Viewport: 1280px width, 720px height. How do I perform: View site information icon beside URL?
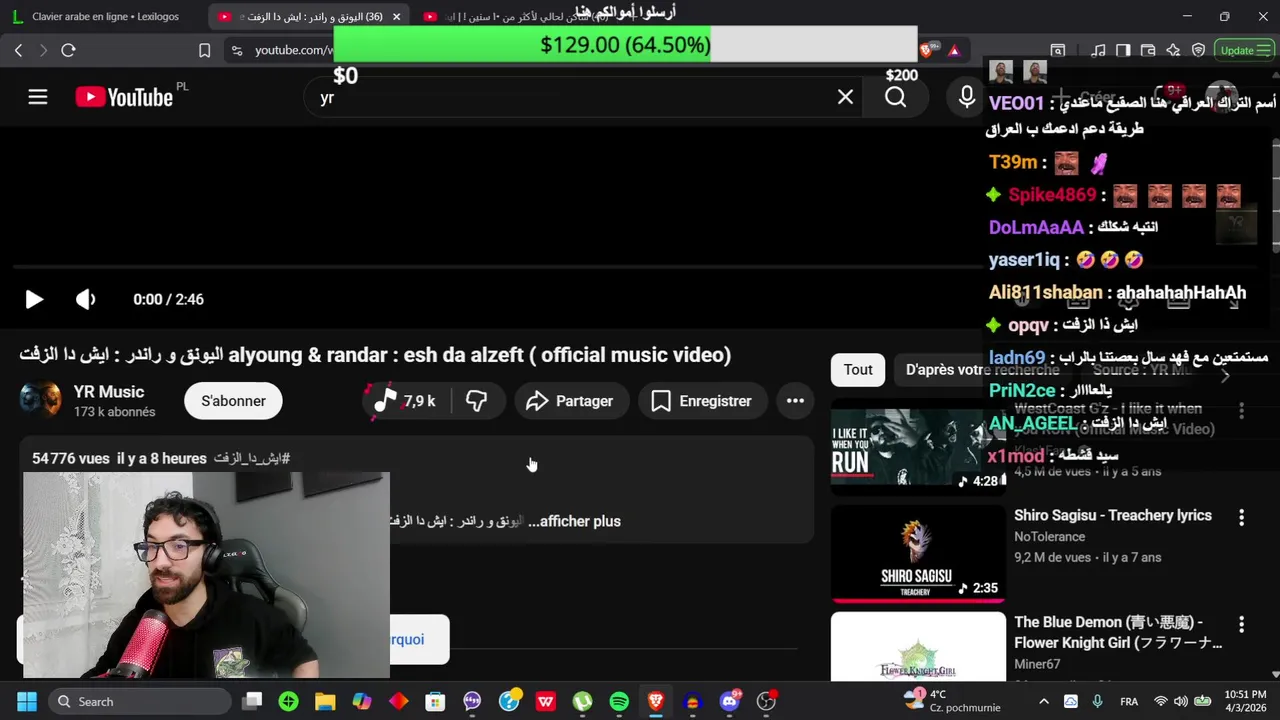pos(236,50)
